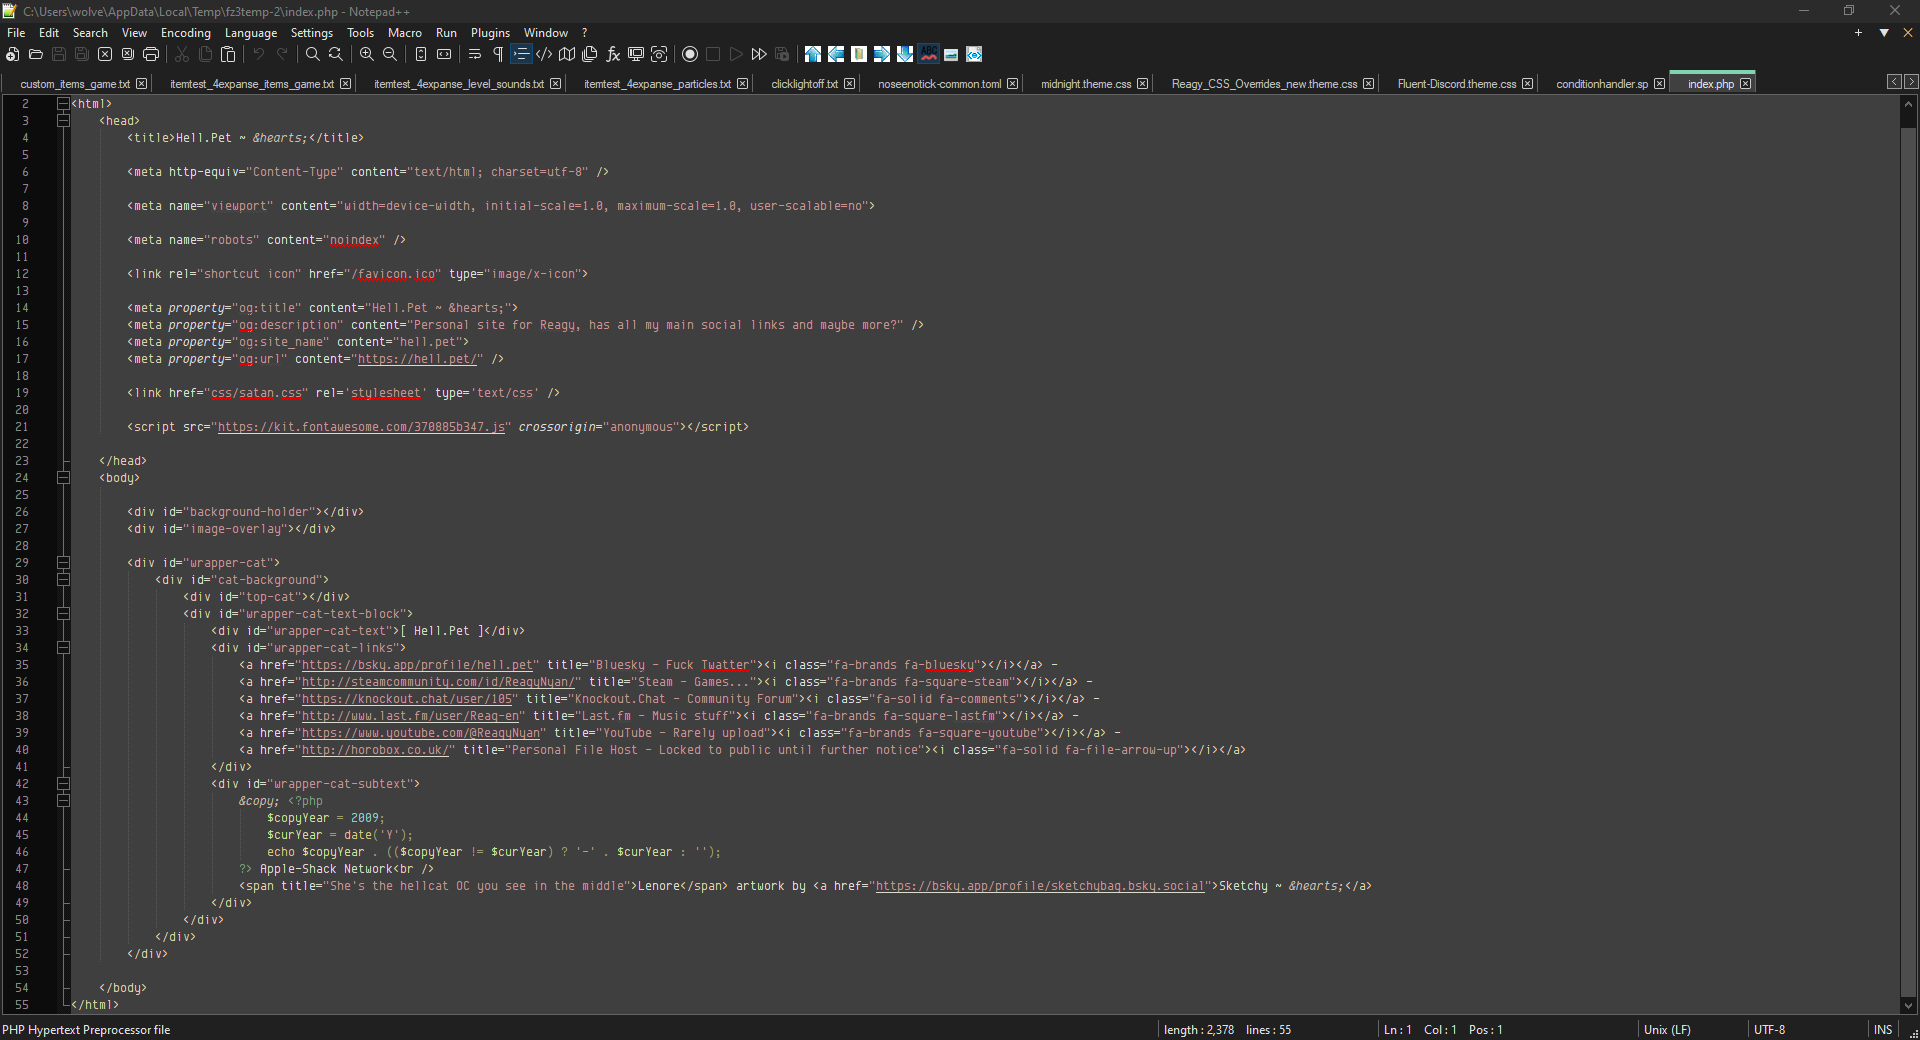The image size is (1920, 1040).
Task: Toggle synchronized vertical scrolling
Action: pos(421,54)
